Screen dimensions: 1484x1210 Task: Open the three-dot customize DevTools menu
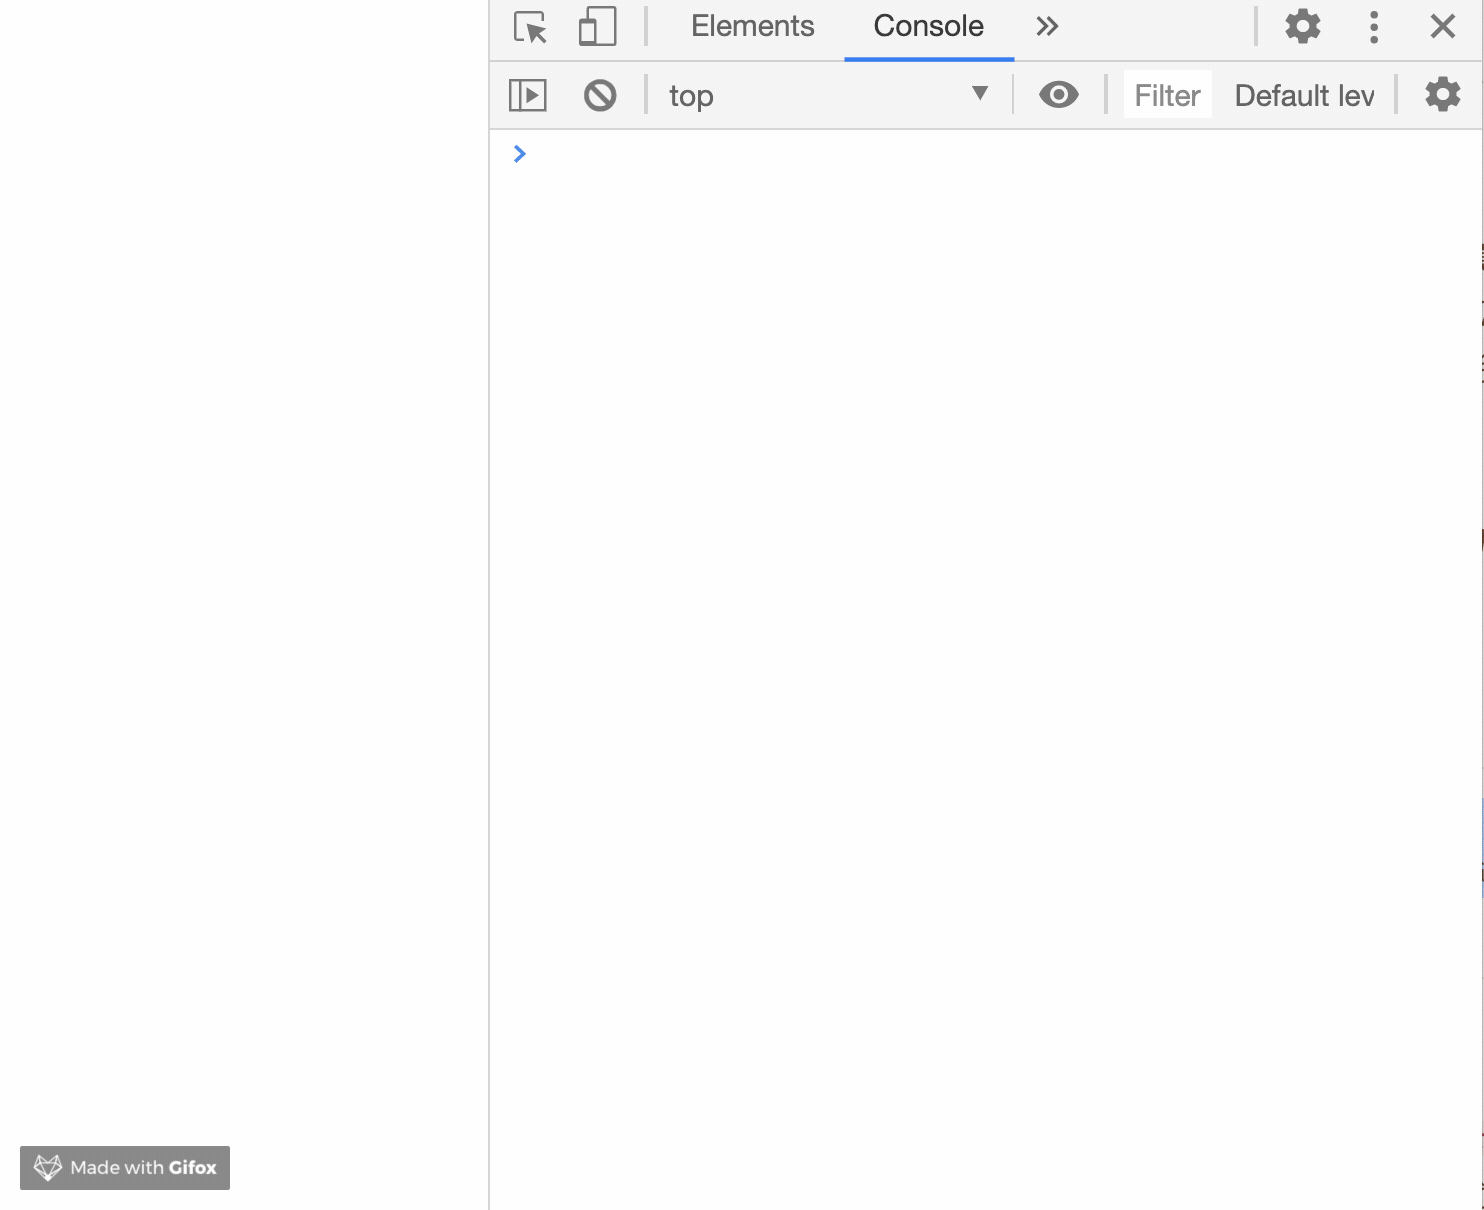coord(1374,27)
